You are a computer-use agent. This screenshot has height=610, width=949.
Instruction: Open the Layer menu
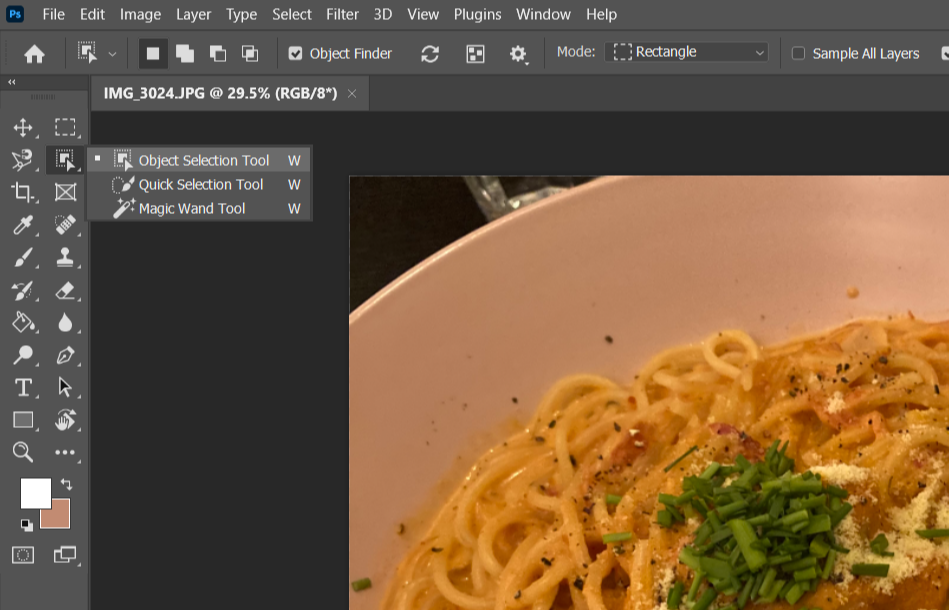pyautogui.click(x=194, y=15)
